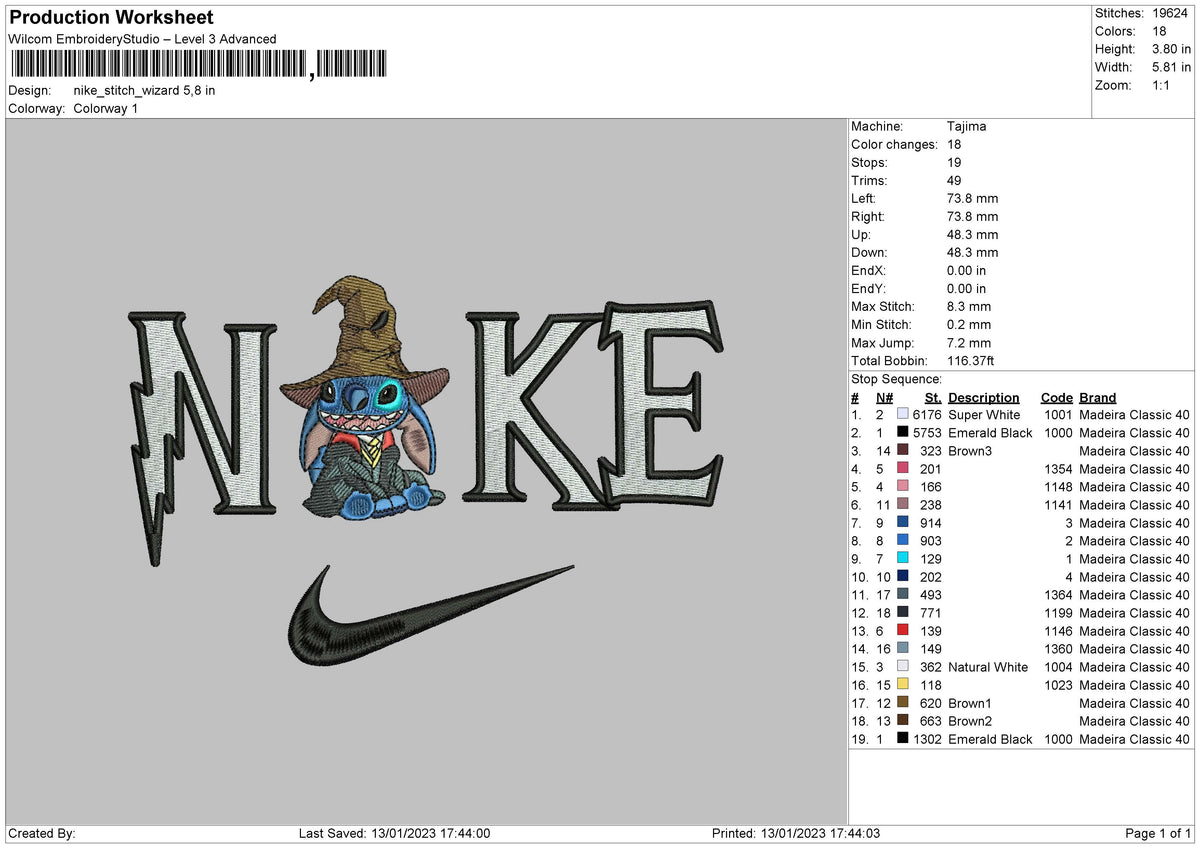Click the design name 'nike_stitch_wizard 5,8 in'
This screenshot has width=1200, height=848.
point(144,90)
